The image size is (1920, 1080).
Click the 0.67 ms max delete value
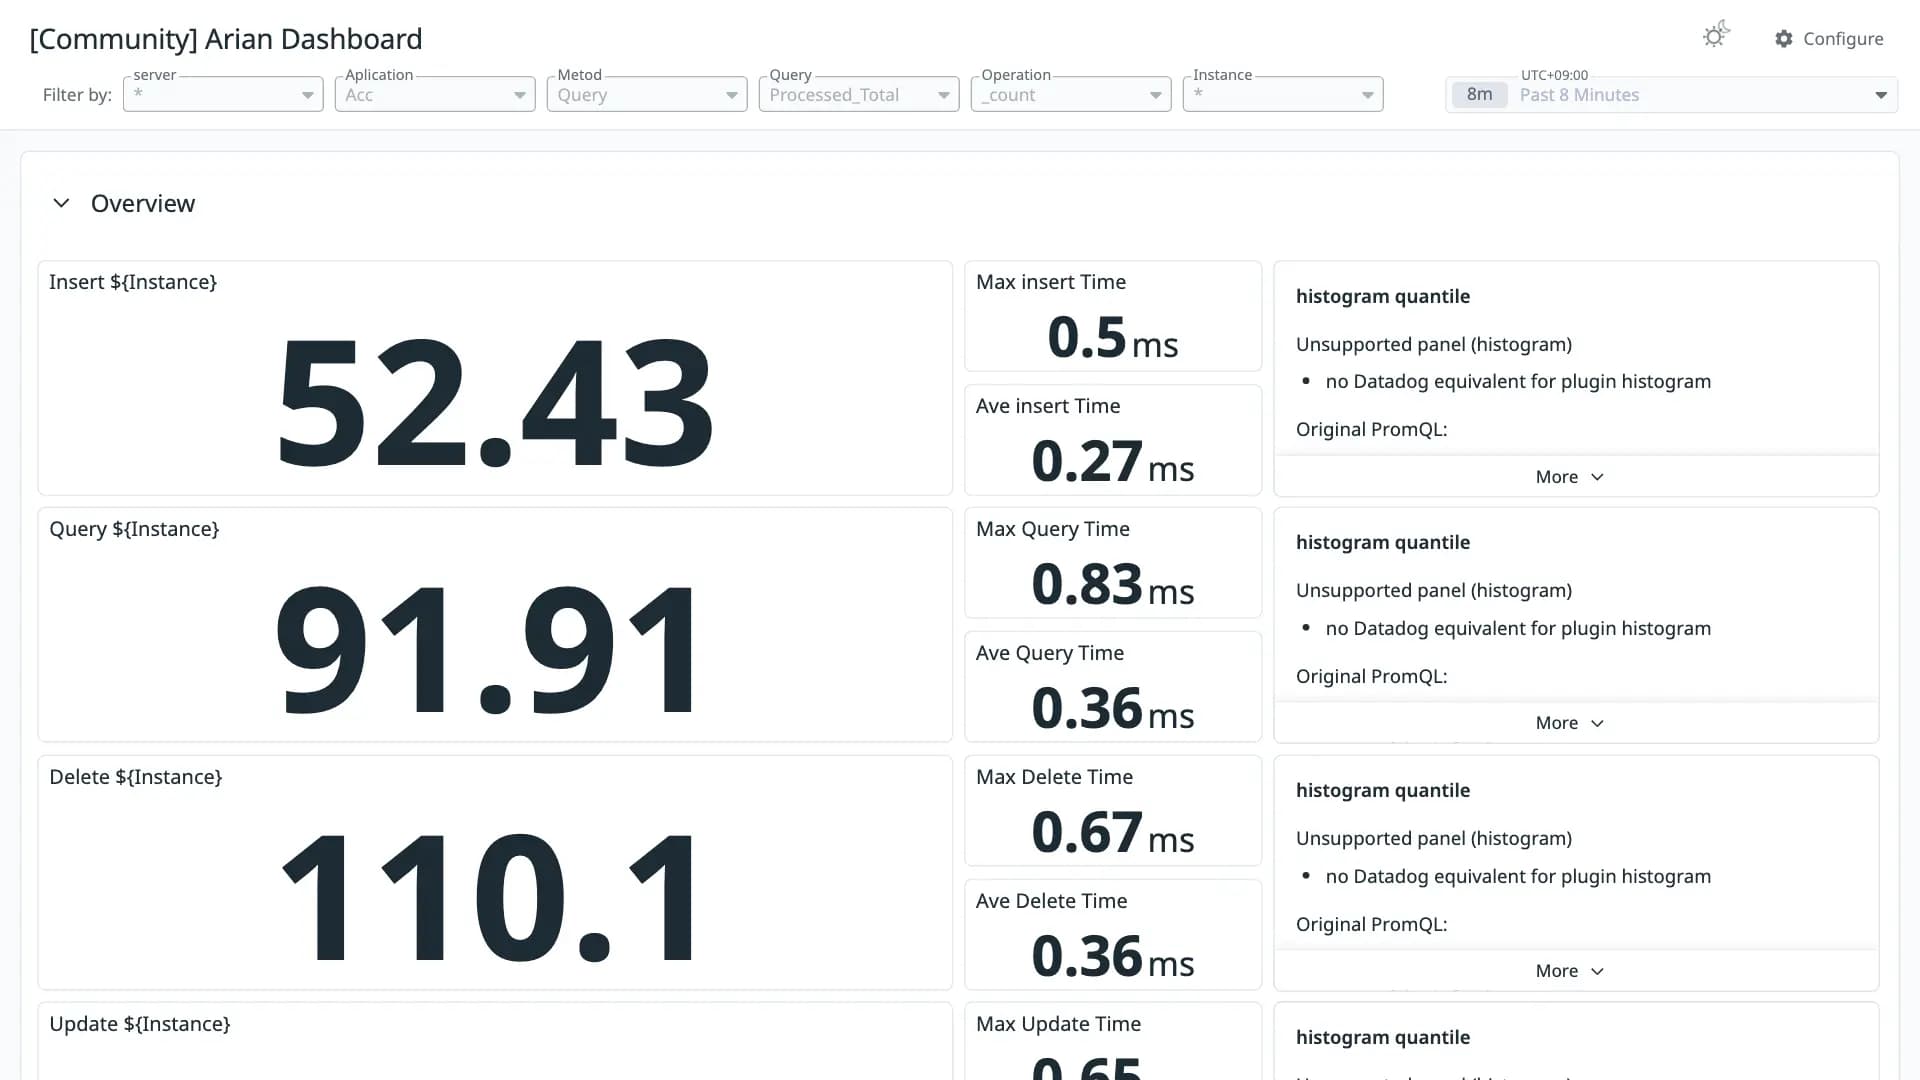1113,832
